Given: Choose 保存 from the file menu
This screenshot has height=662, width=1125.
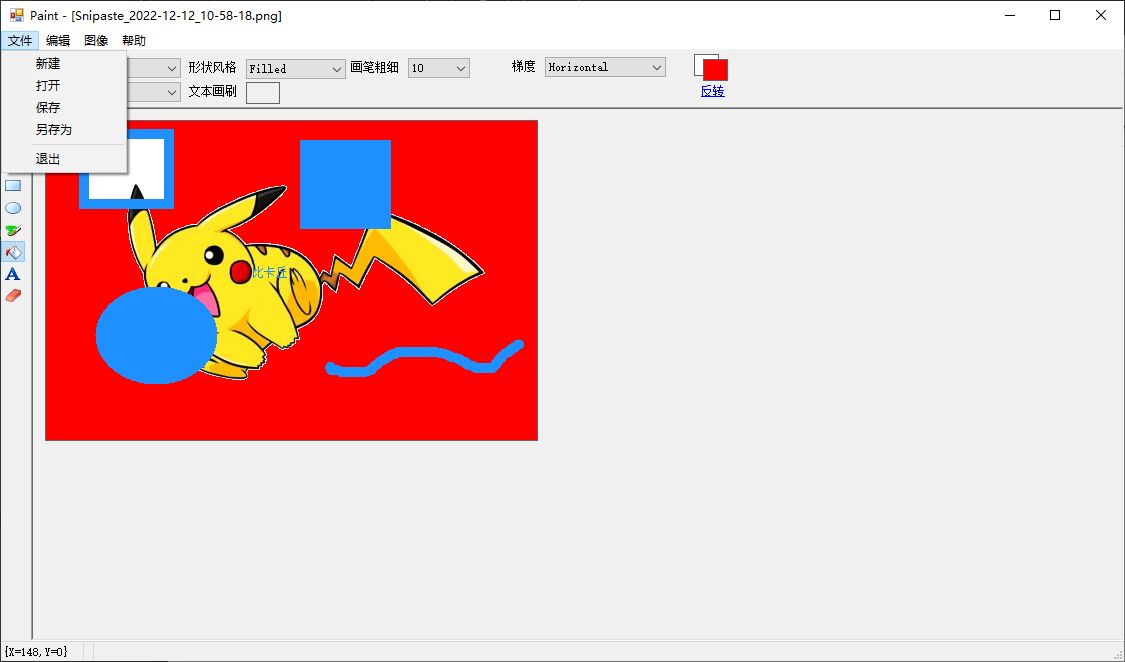Looking at the screenshot, I should click(65, 108).
